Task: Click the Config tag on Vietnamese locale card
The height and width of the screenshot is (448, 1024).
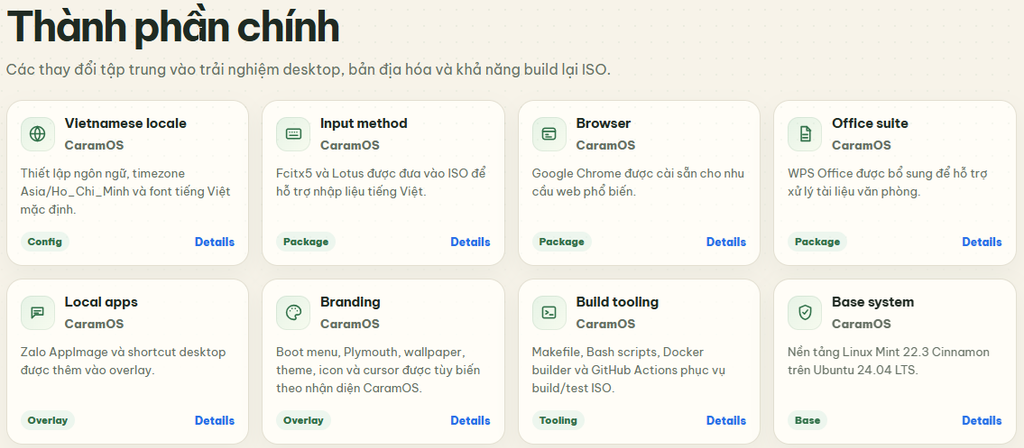Action: (x=45, y=242)
